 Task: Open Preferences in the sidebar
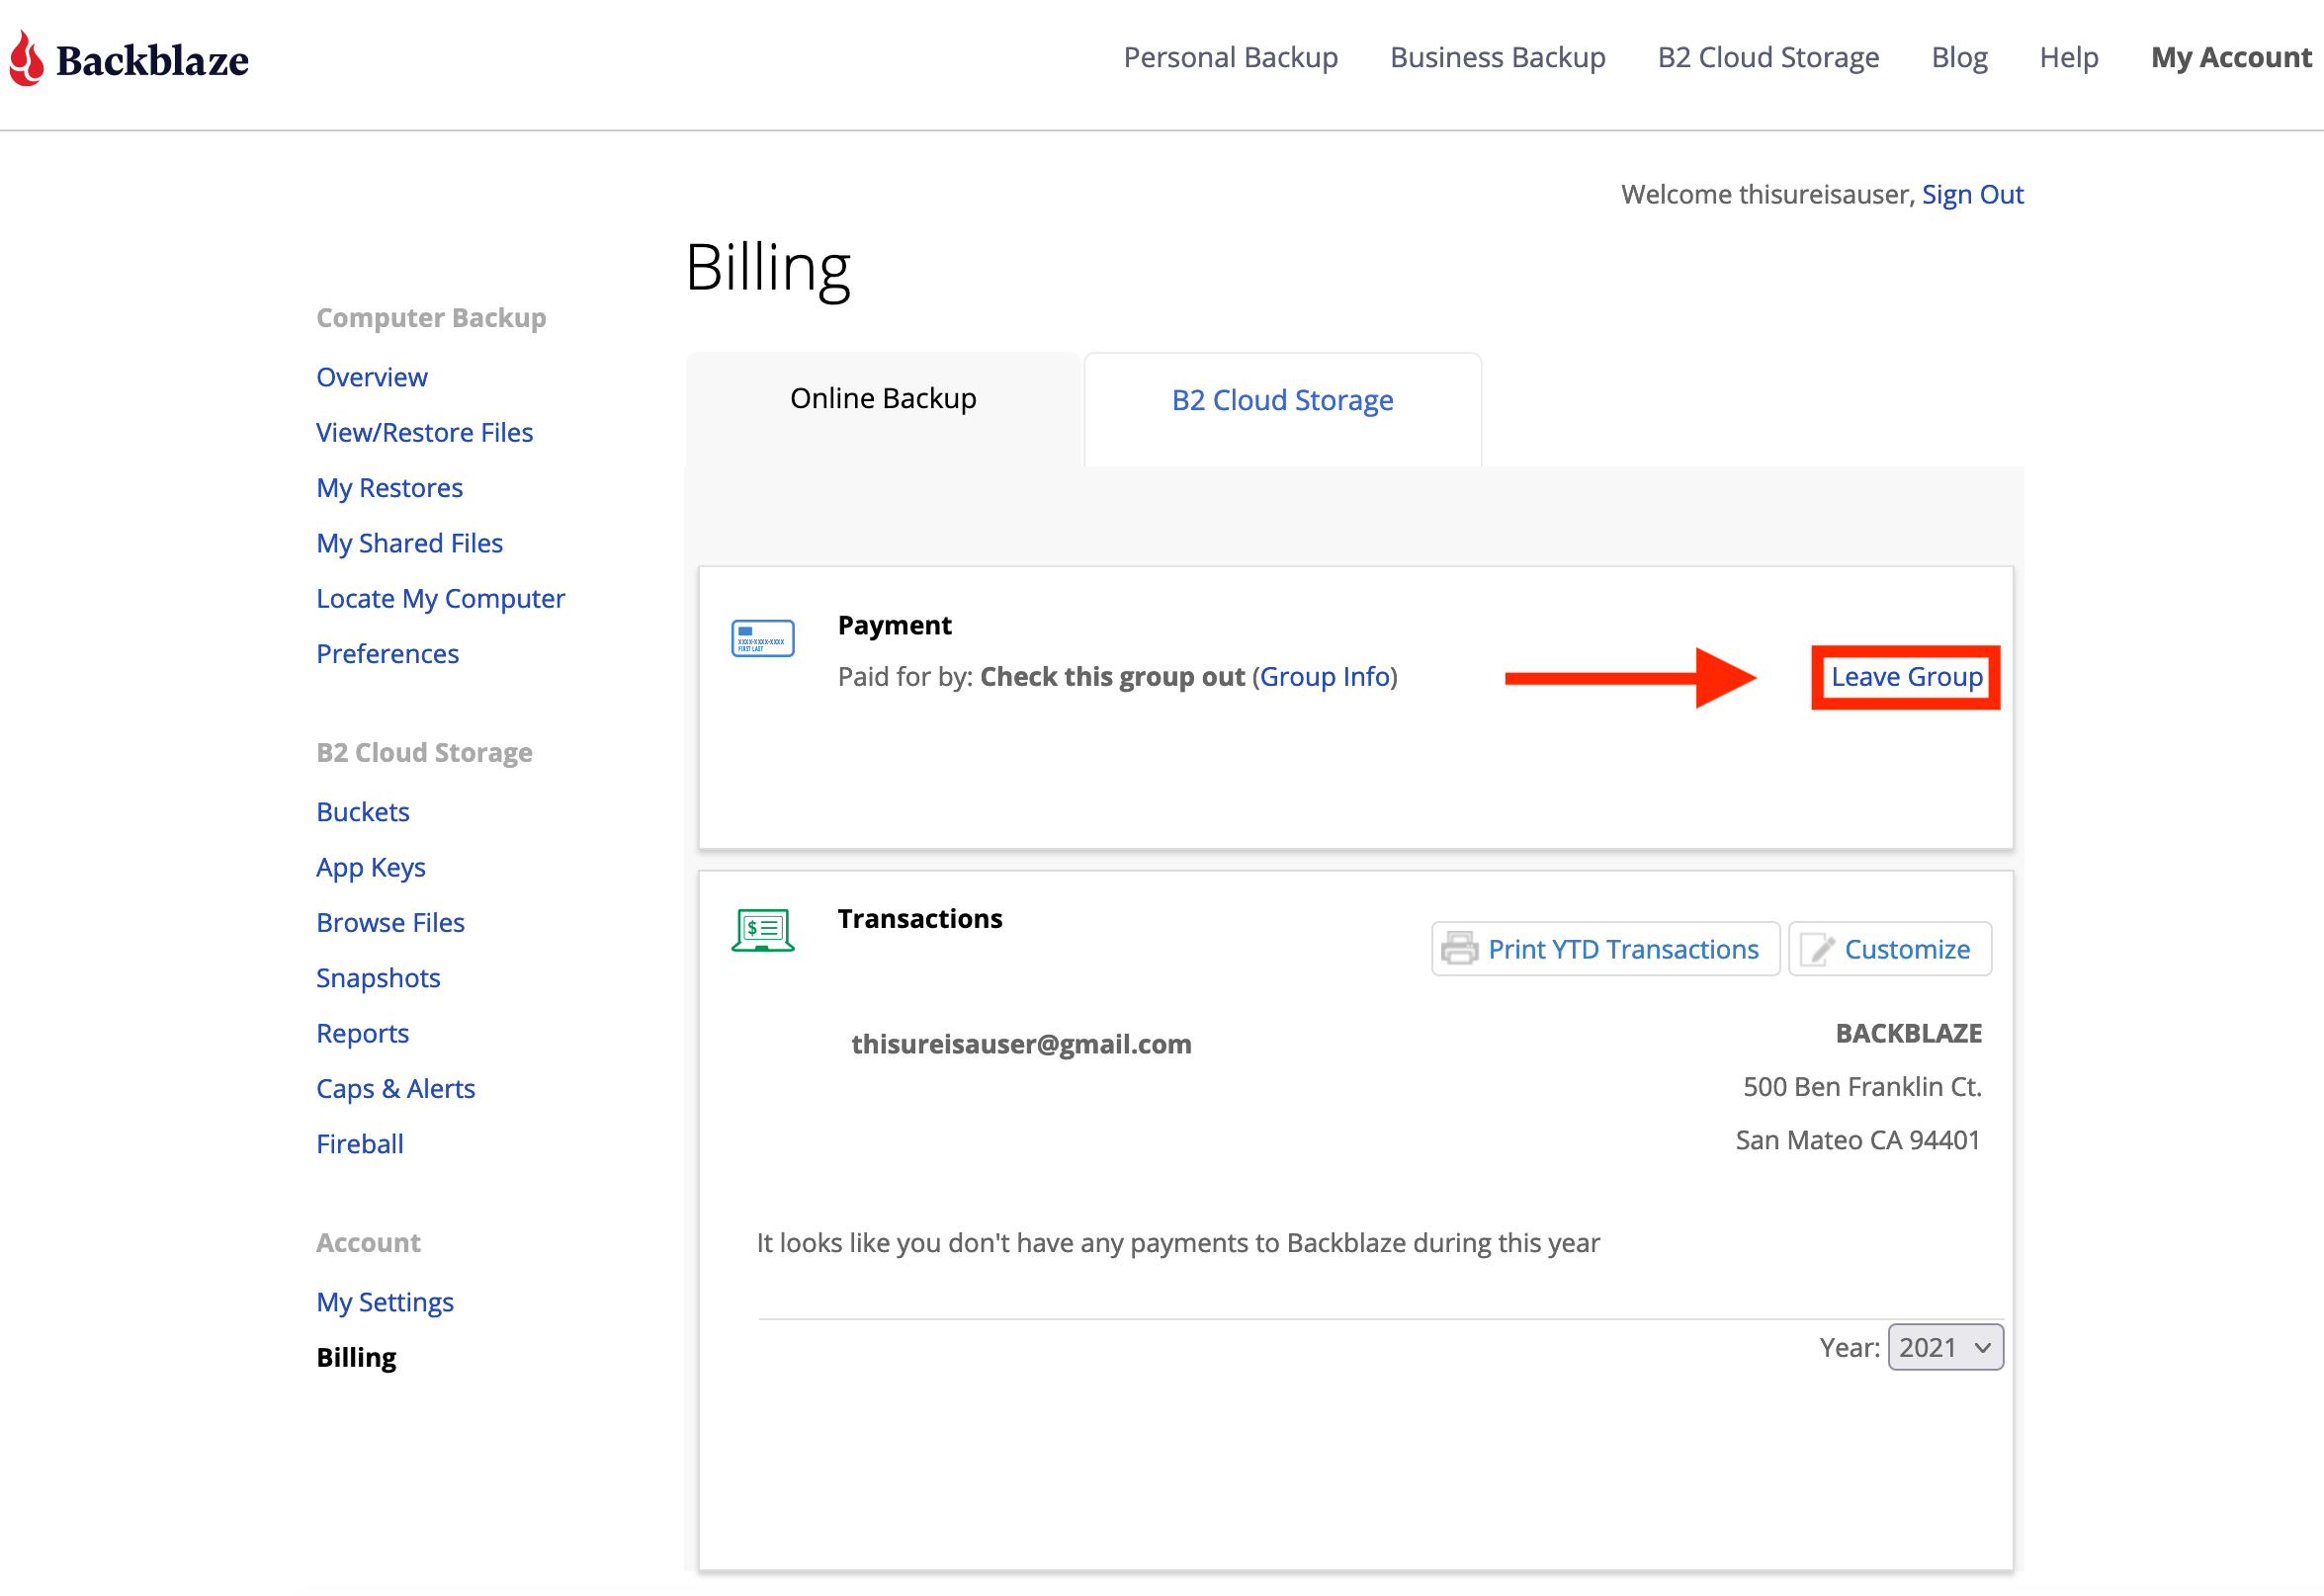coord(387,653)
